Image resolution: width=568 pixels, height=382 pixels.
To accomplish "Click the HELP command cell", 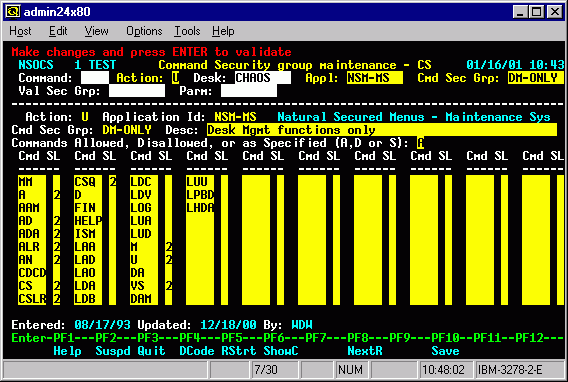I will tap(88, 221).
